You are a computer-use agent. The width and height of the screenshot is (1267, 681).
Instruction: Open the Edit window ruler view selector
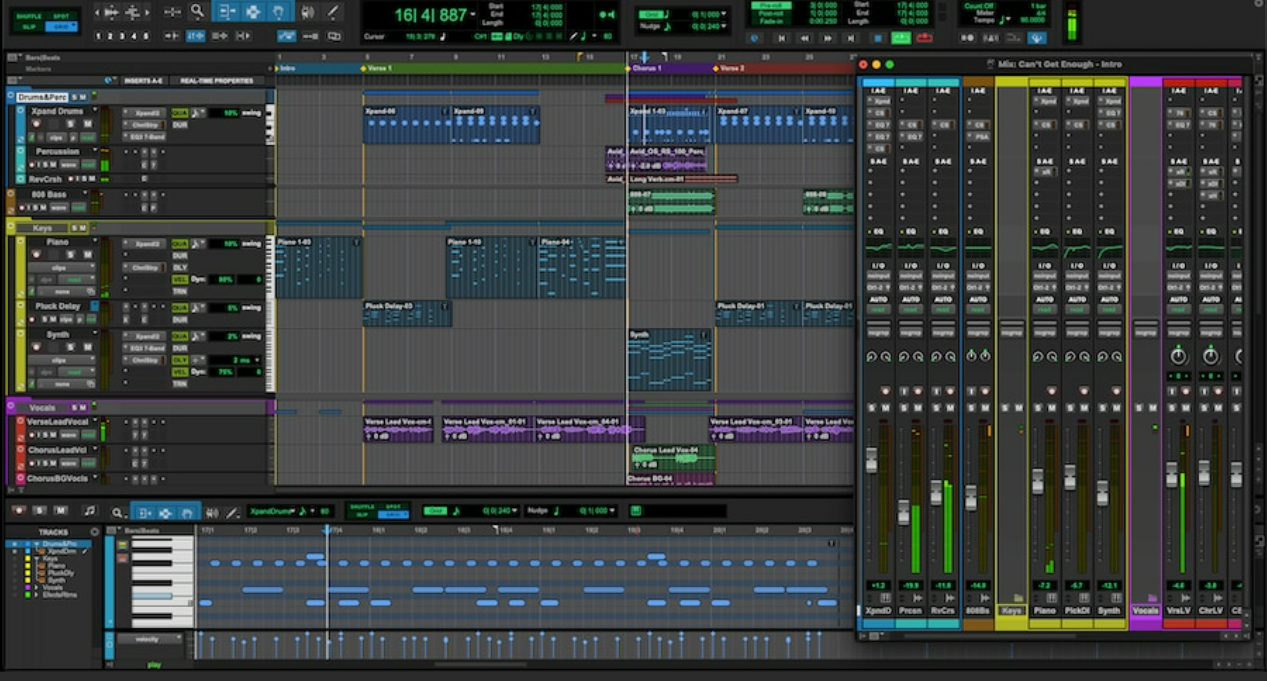12,57
